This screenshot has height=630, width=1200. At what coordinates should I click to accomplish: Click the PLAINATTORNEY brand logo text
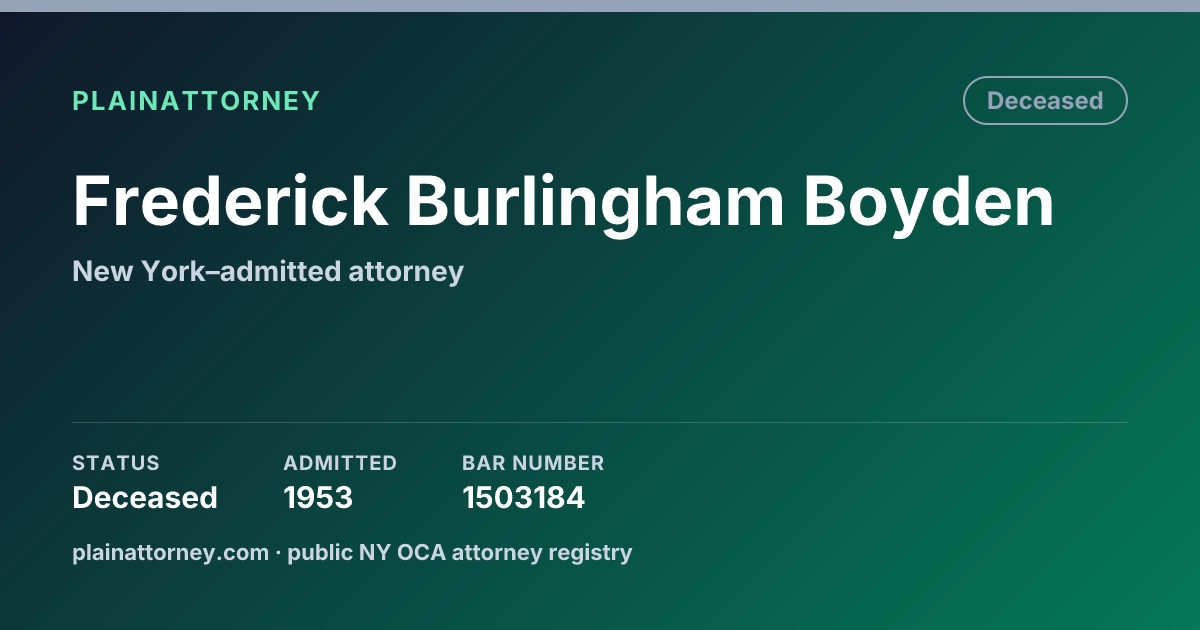[x=196, y=101]
